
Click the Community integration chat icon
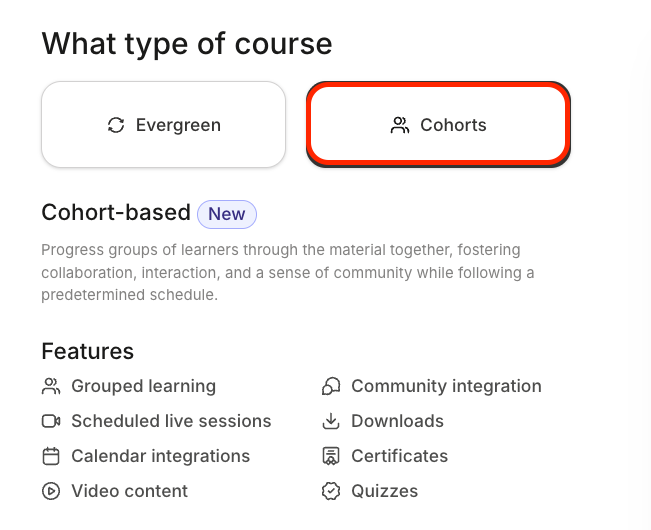[331, 386]
